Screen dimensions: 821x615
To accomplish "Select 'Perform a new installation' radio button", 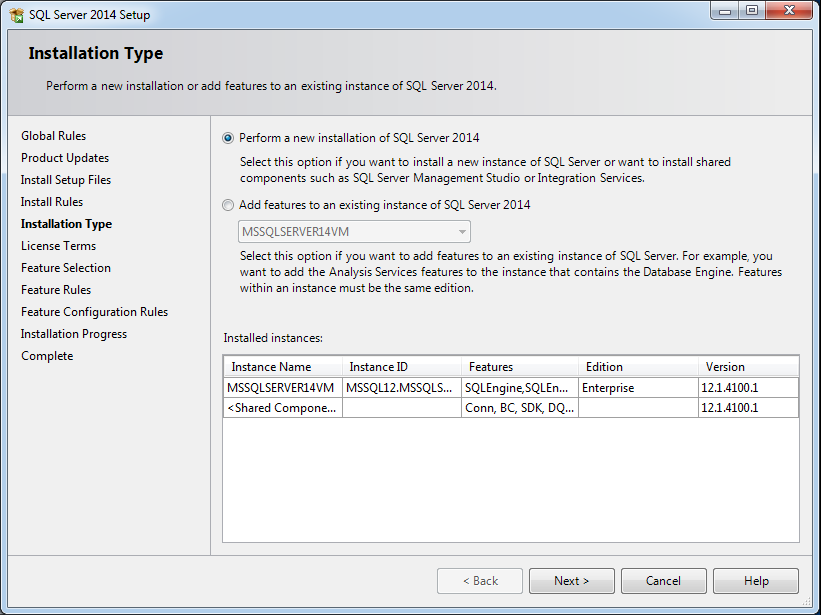I will pos(229,138).
